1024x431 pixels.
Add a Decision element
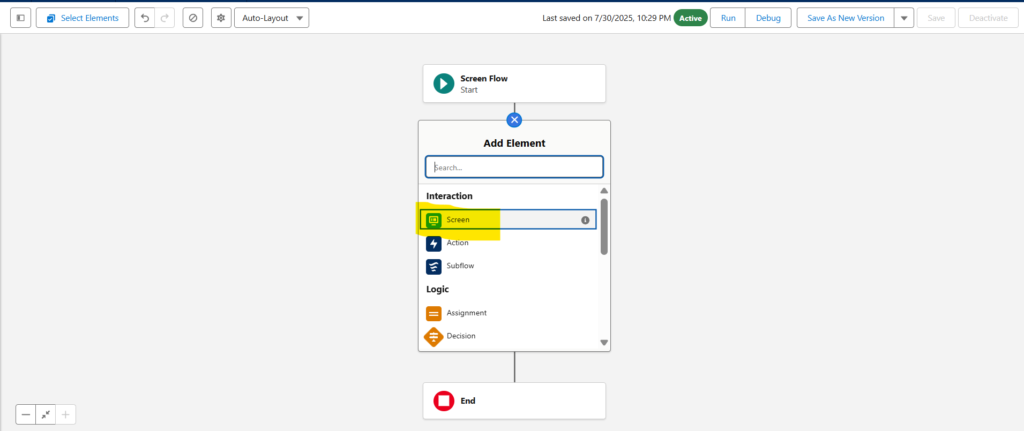coord(460,336)
